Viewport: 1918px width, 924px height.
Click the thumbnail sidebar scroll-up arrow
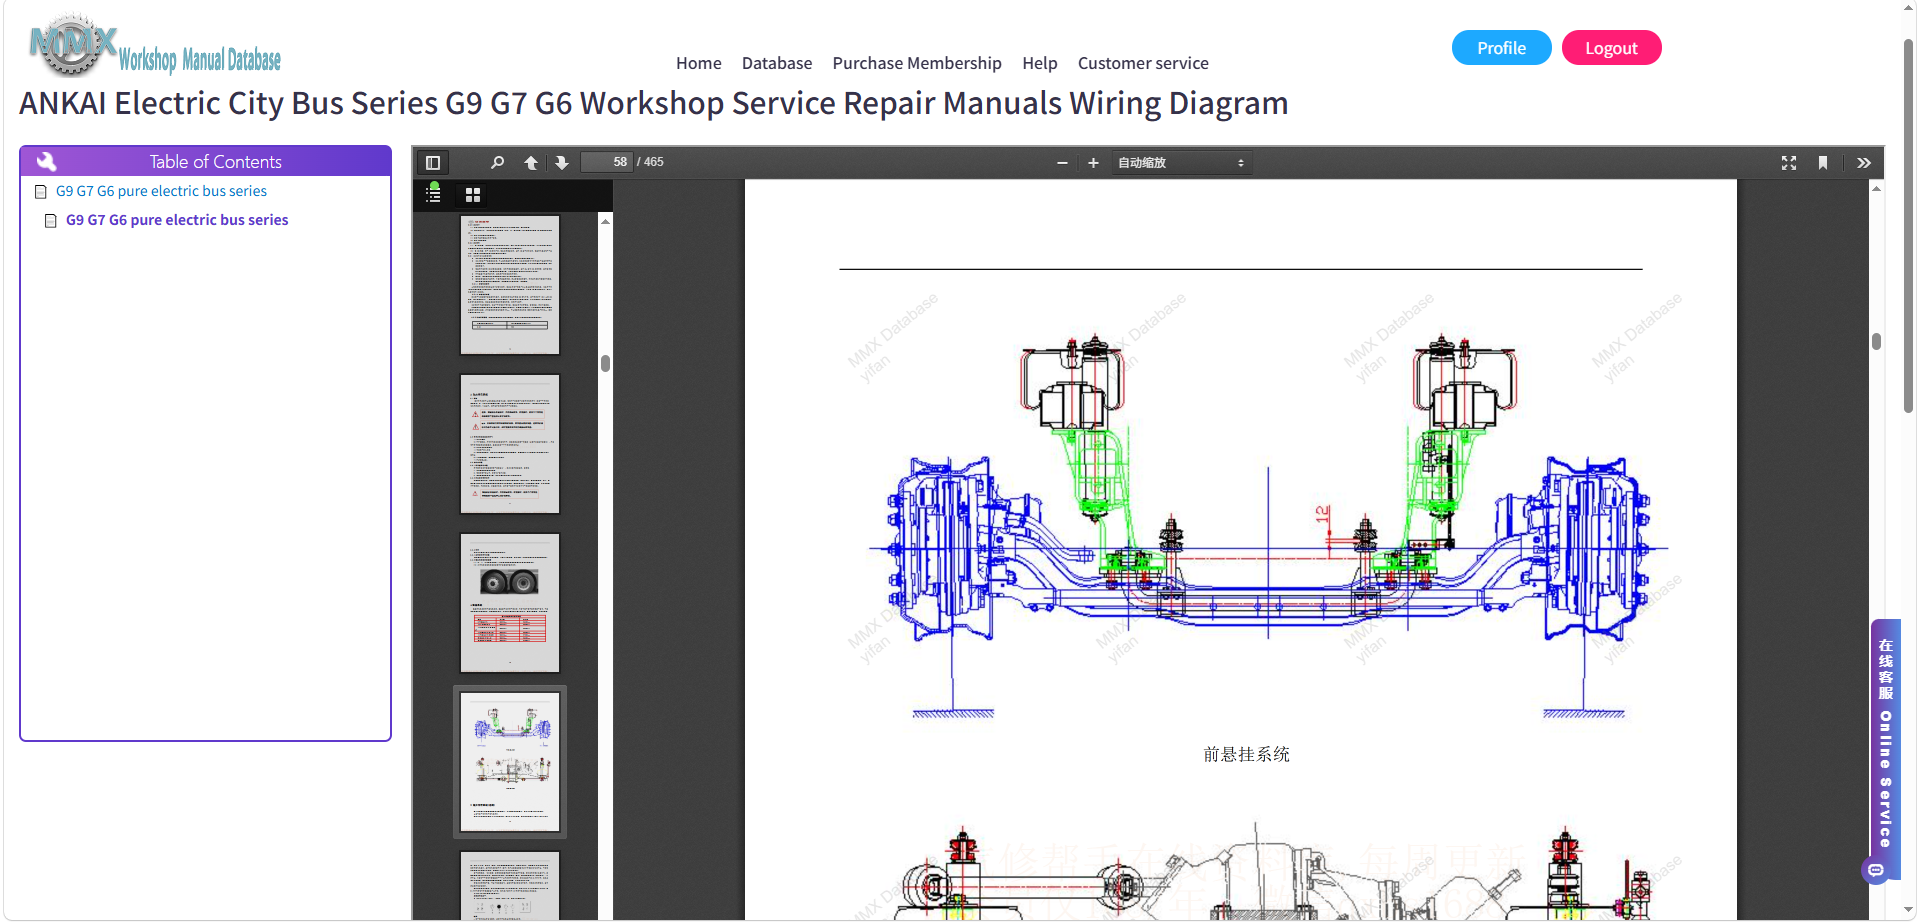click(605, 221)
